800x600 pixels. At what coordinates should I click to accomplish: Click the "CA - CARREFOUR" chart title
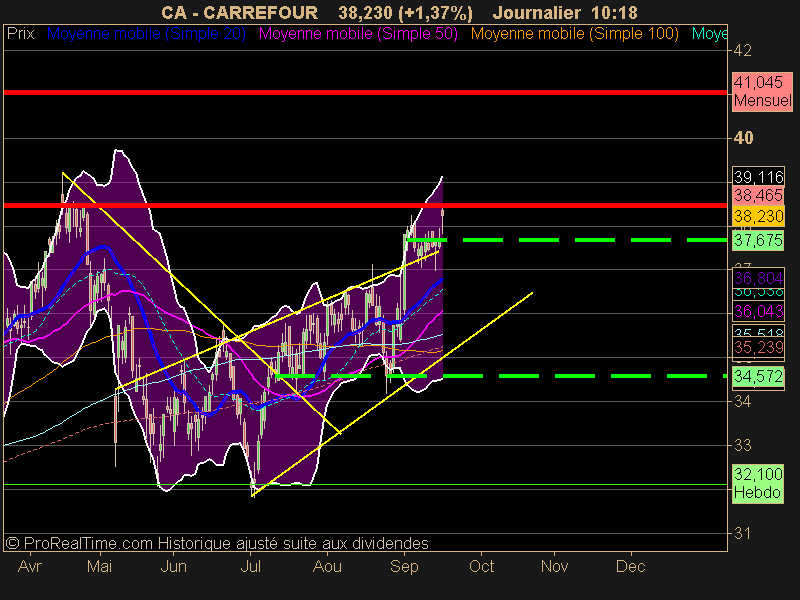(x=239, y=12)
